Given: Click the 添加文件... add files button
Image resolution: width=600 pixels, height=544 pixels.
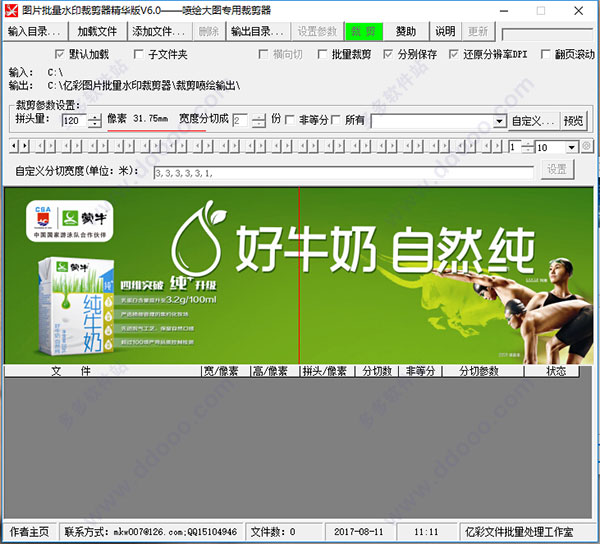Looking at the screenshot, I should 159,31.
